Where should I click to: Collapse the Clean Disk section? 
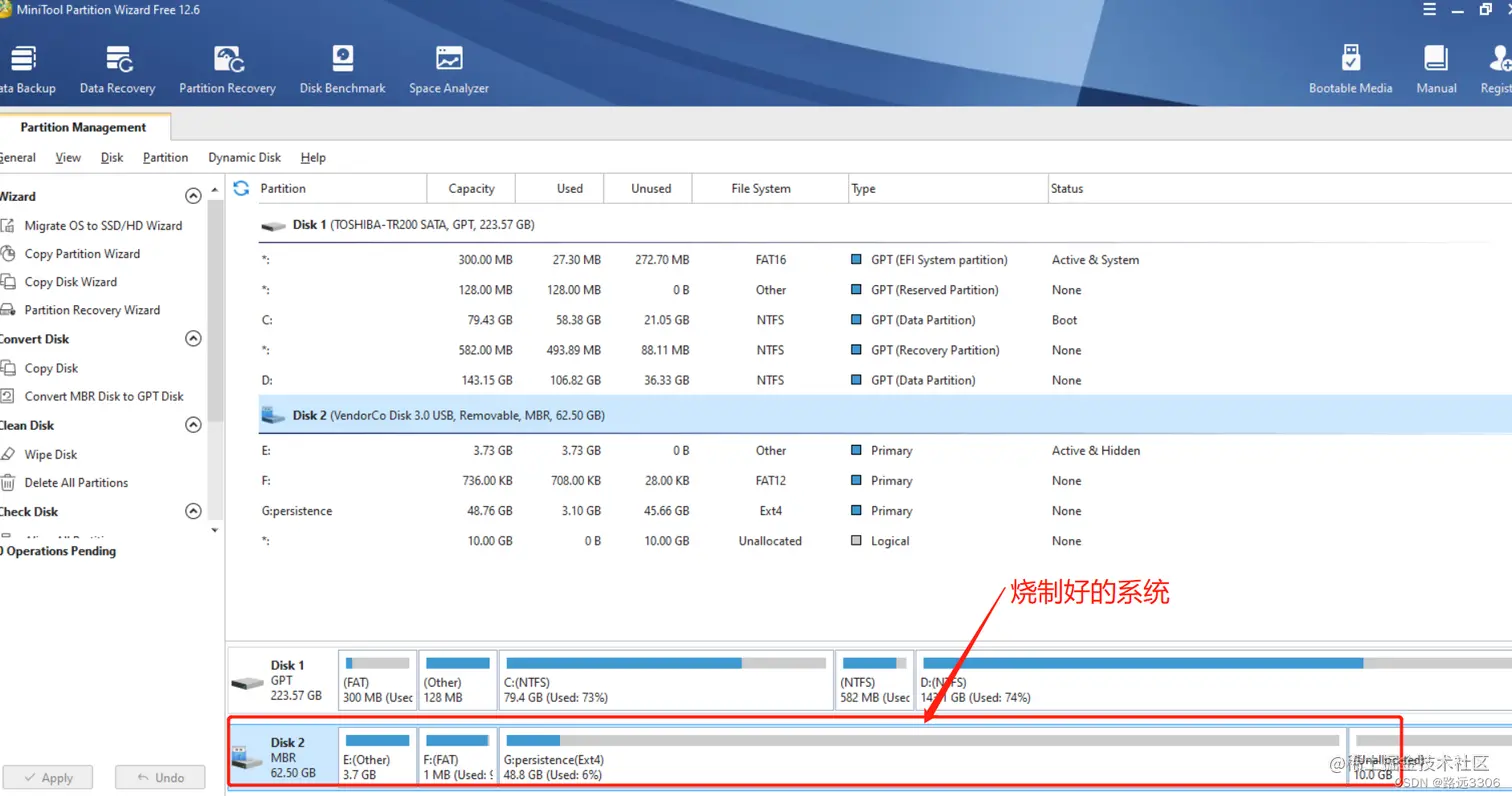point(194,425)
